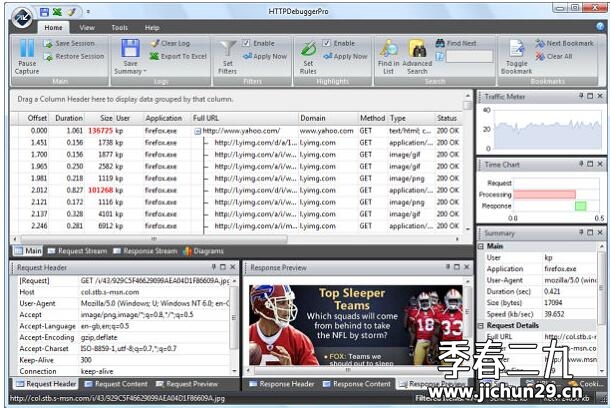The height and width of the screenshot is (408, 610).
Task: Click the Set Filters funnel icon
Action: (228, 49)
